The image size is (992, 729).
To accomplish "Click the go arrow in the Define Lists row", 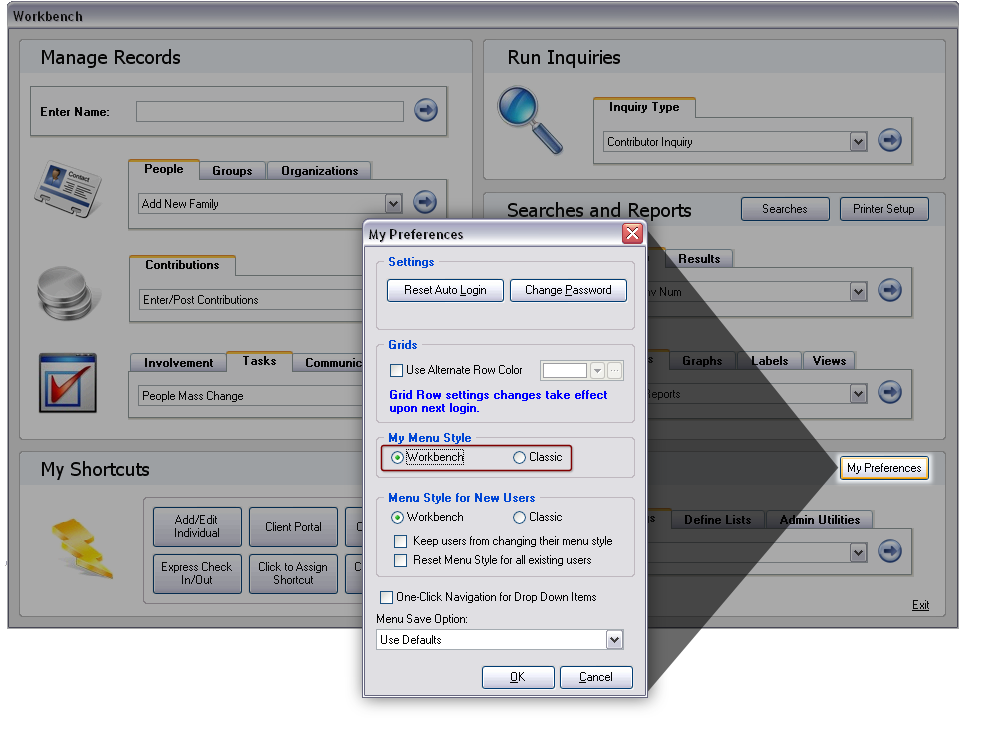I will pyautogui.click(x=890, y=551).
